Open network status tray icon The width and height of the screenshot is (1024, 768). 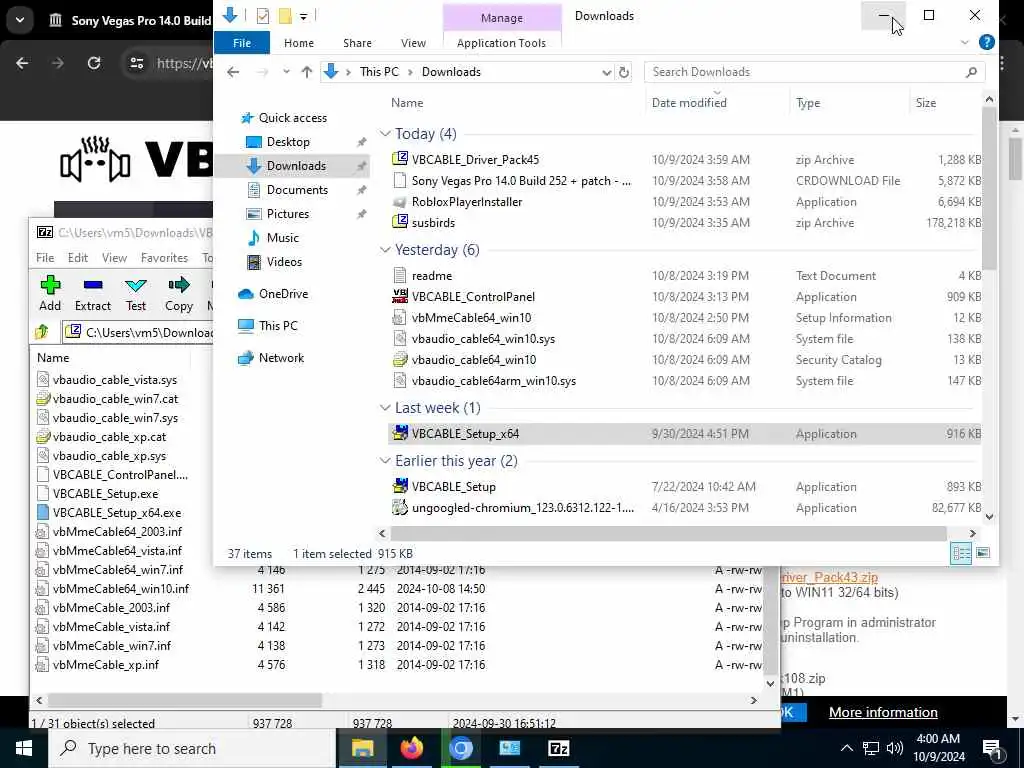coord(870,748)
